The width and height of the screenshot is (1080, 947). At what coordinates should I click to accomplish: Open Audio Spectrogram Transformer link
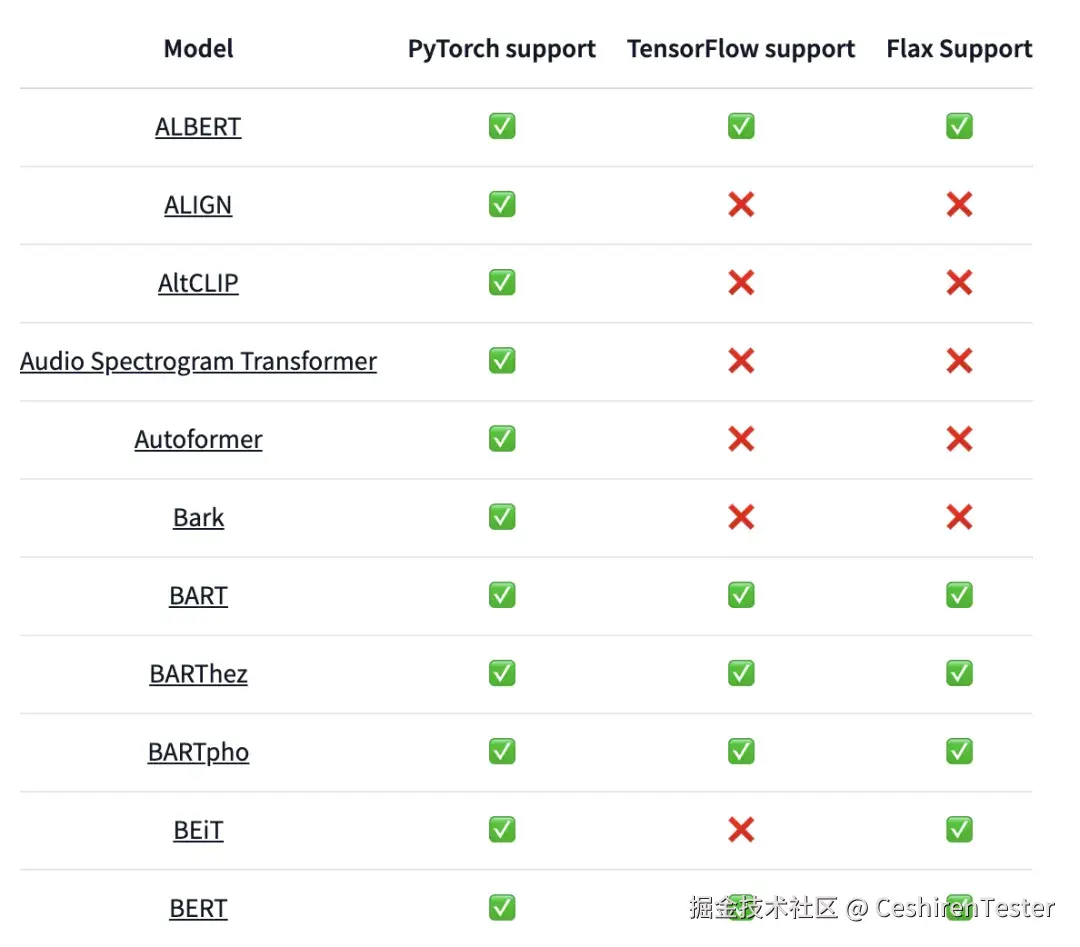[x=198, y=361]
